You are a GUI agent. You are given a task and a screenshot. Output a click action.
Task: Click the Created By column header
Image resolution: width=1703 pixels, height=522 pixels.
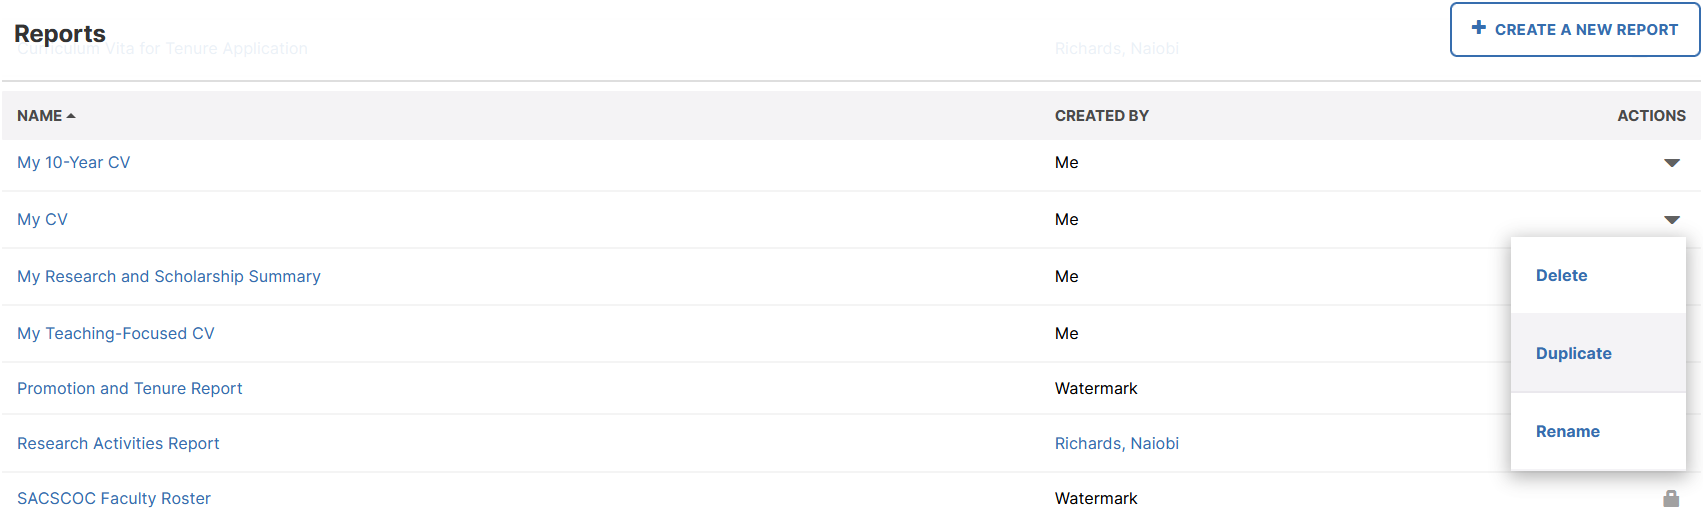point(1101,116)
